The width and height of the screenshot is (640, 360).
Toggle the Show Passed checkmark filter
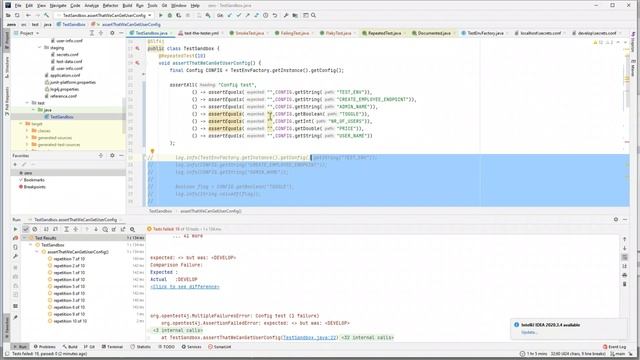pos(26,229)
